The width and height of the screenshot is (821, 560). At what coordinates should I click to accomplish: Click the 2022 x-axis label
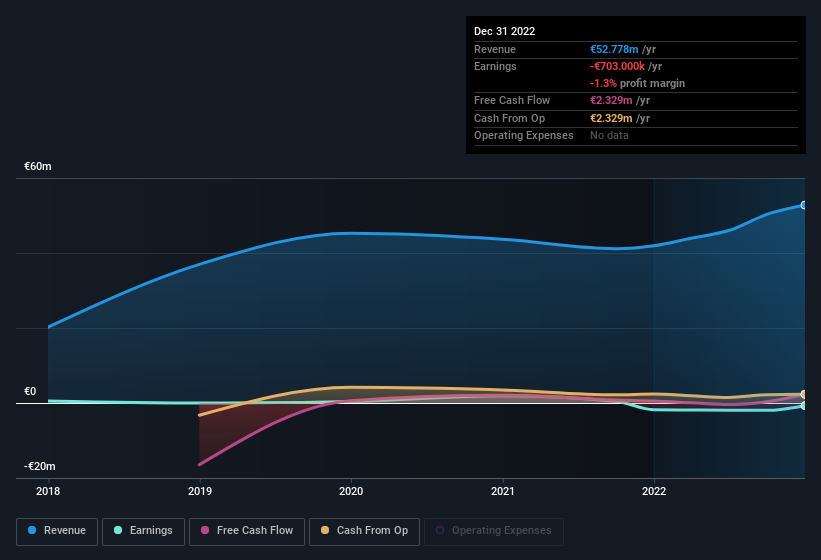(654, 491)
